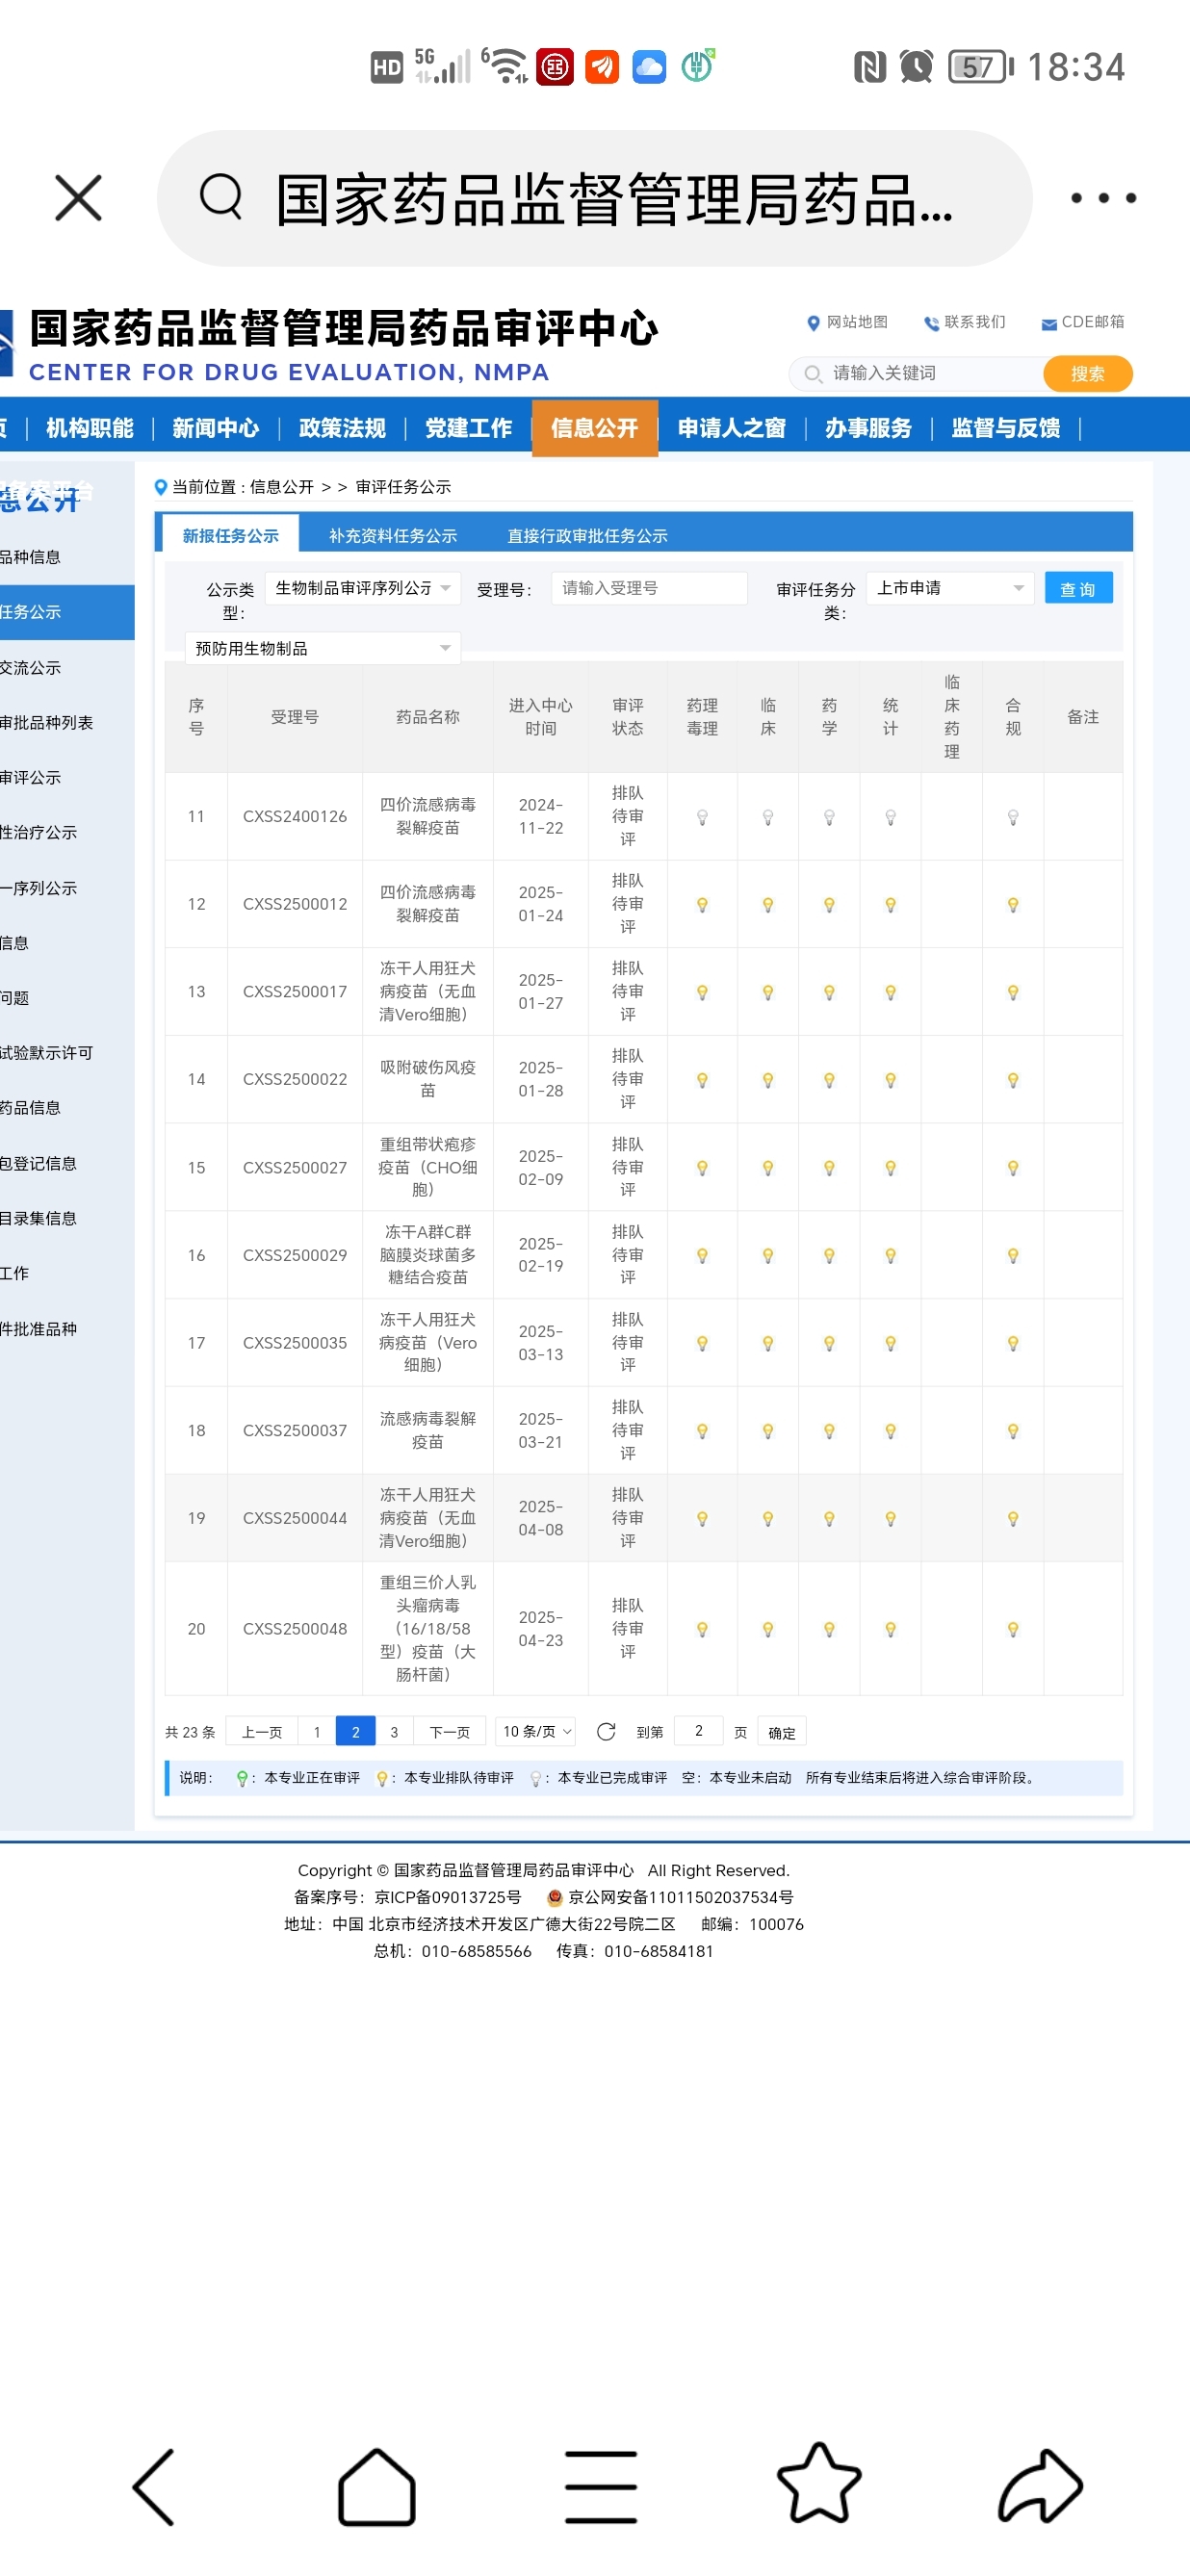Open 监督与反馈 navigation menu

coord(1005,428)
